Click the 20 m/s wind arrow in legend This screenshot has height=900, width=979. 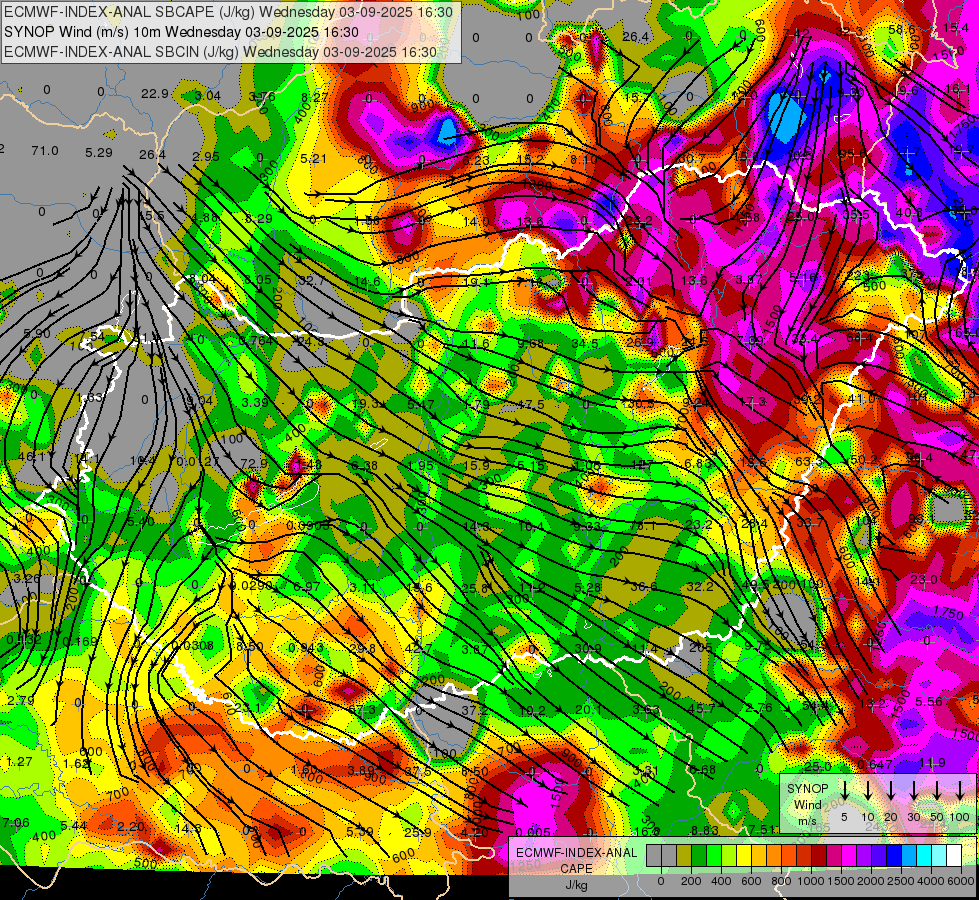891,791
